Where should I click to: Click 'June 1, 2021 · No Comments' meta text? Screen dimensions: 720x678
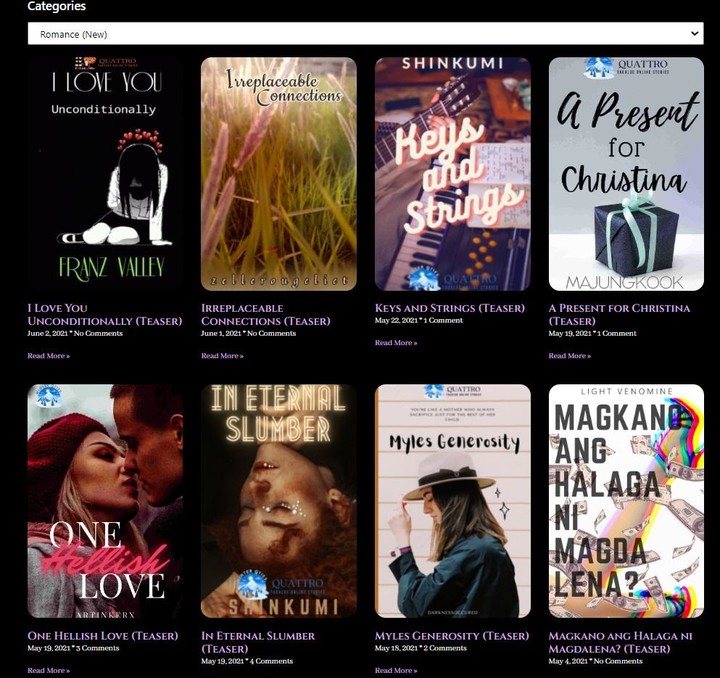248,333
